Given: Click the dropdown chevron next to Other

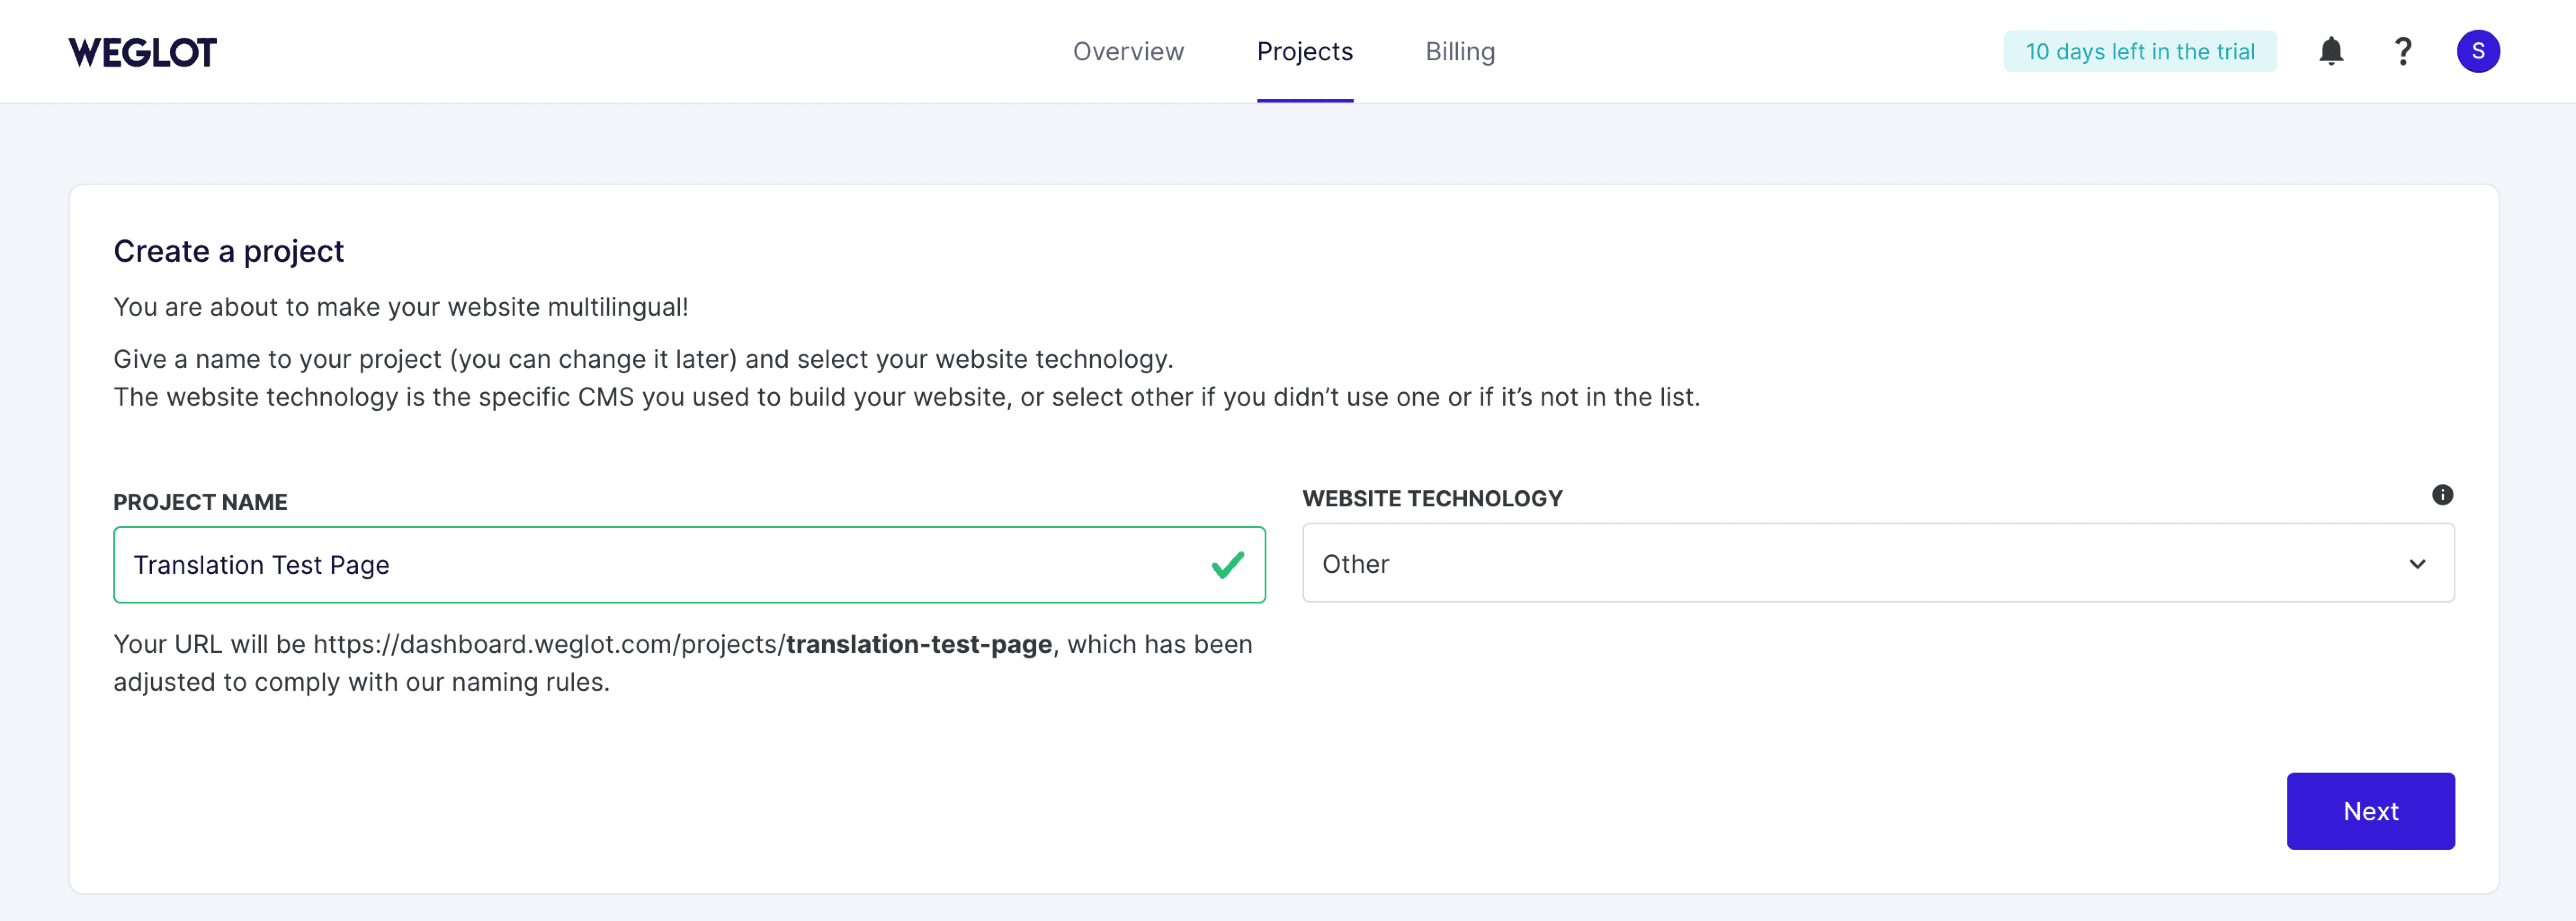Looking at the screenshot, I should [x=2417, y=564].
